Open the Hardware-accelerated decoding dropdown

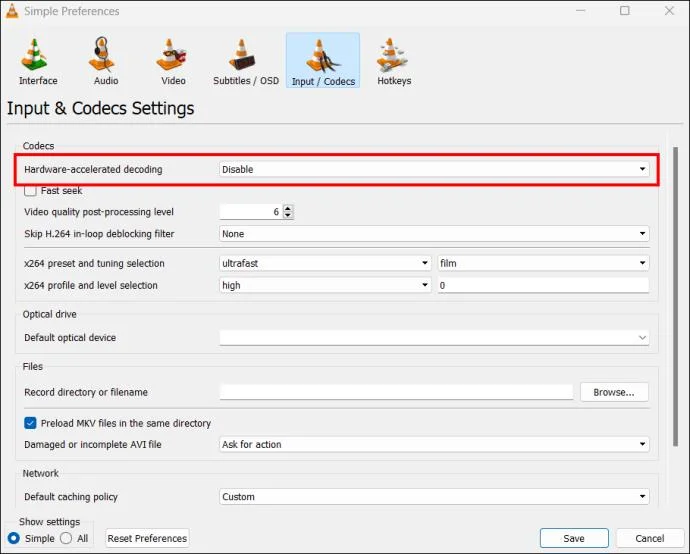[434, 169]
